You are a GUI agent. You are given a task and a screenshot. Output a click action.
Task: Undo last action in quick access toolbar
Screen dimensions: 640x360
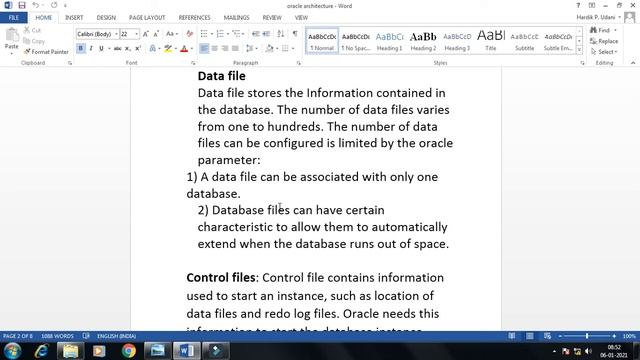click(x=36, y=5)
